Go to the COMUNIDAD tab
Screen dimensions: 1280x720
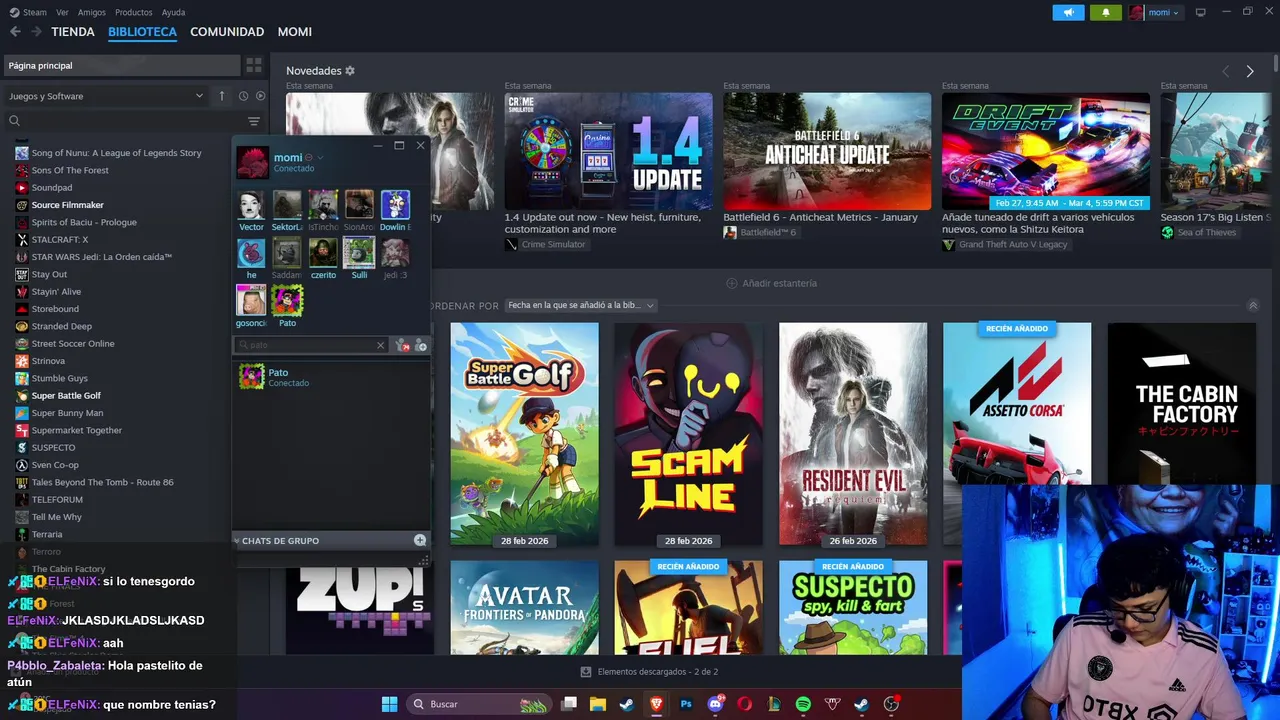click(x=227, y=32)
